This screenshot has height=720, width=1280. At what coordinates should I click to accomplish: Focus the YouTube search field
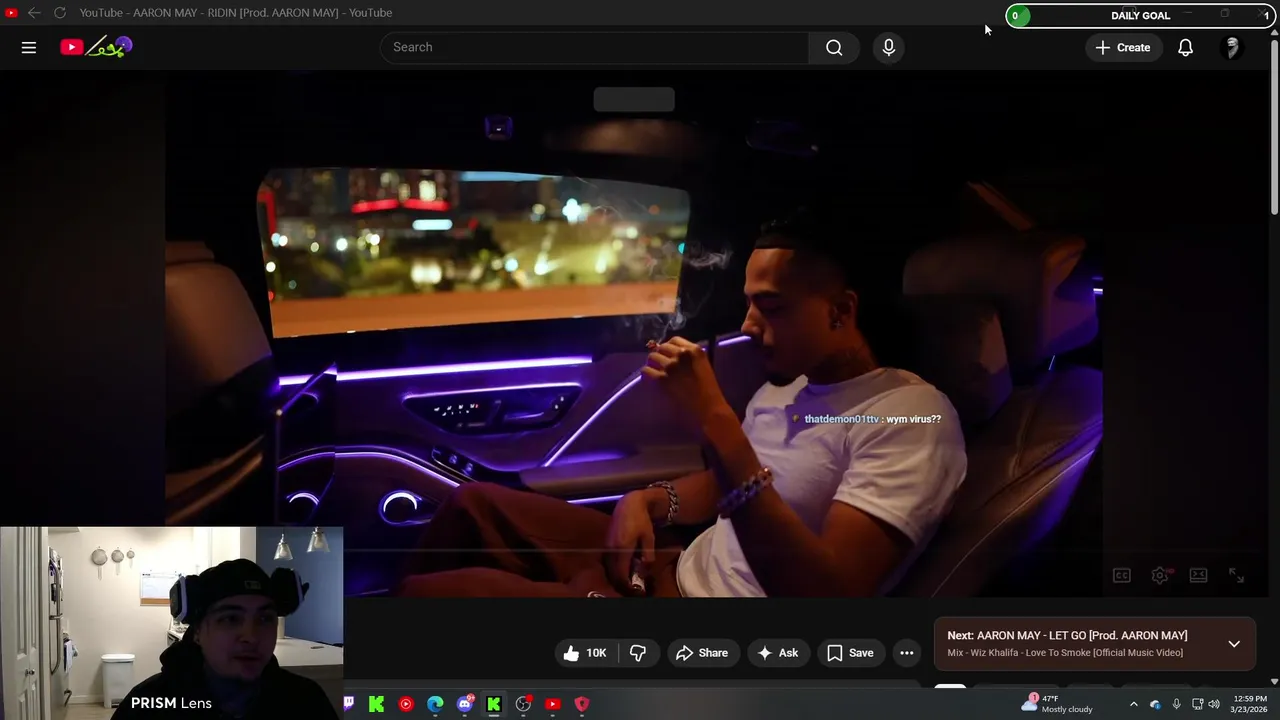594,47
